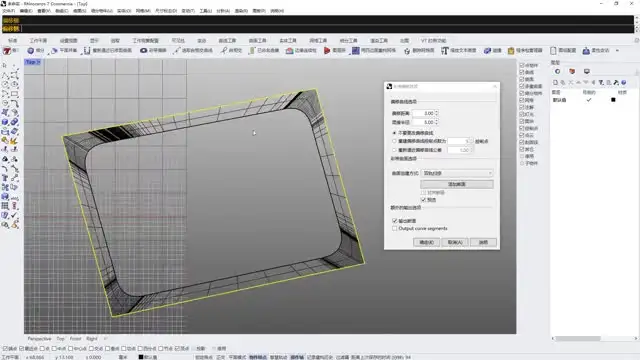Click the red arrow toolbar icon
The width and height of the screenshot is (640, 360).
click(327, 51)
